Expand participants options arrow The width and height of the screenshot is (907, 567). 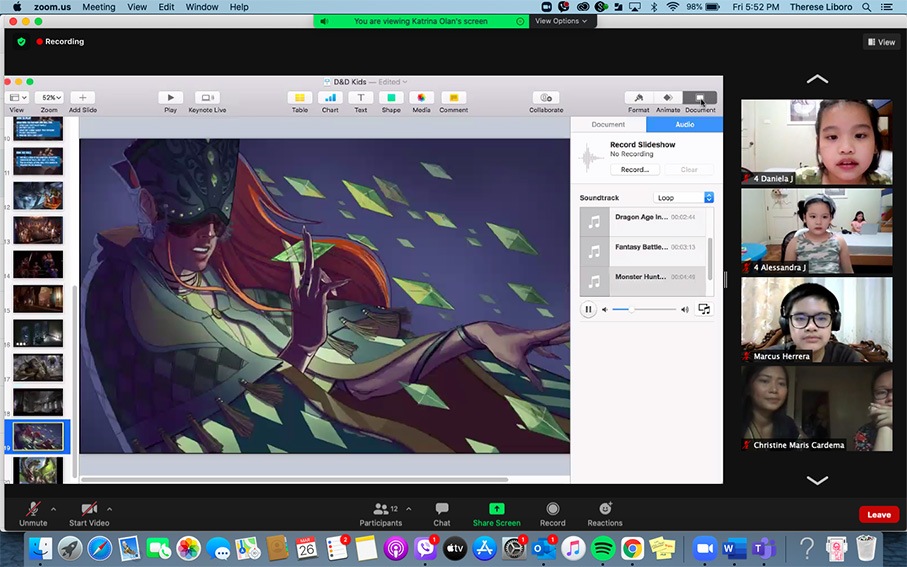point(409,509)
